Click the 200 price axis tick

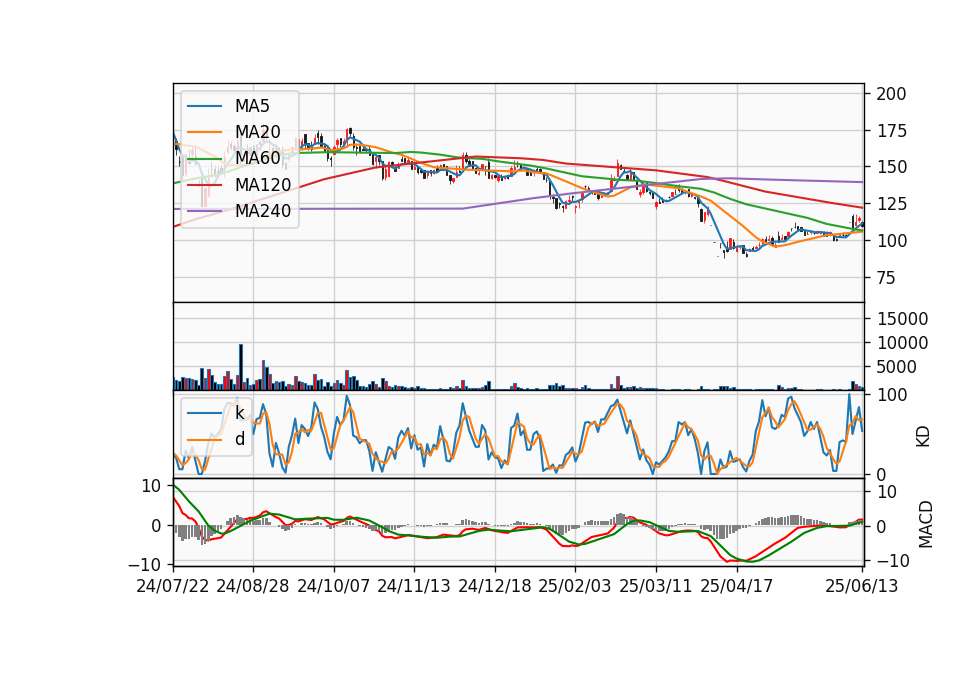(x=891, y=94)
